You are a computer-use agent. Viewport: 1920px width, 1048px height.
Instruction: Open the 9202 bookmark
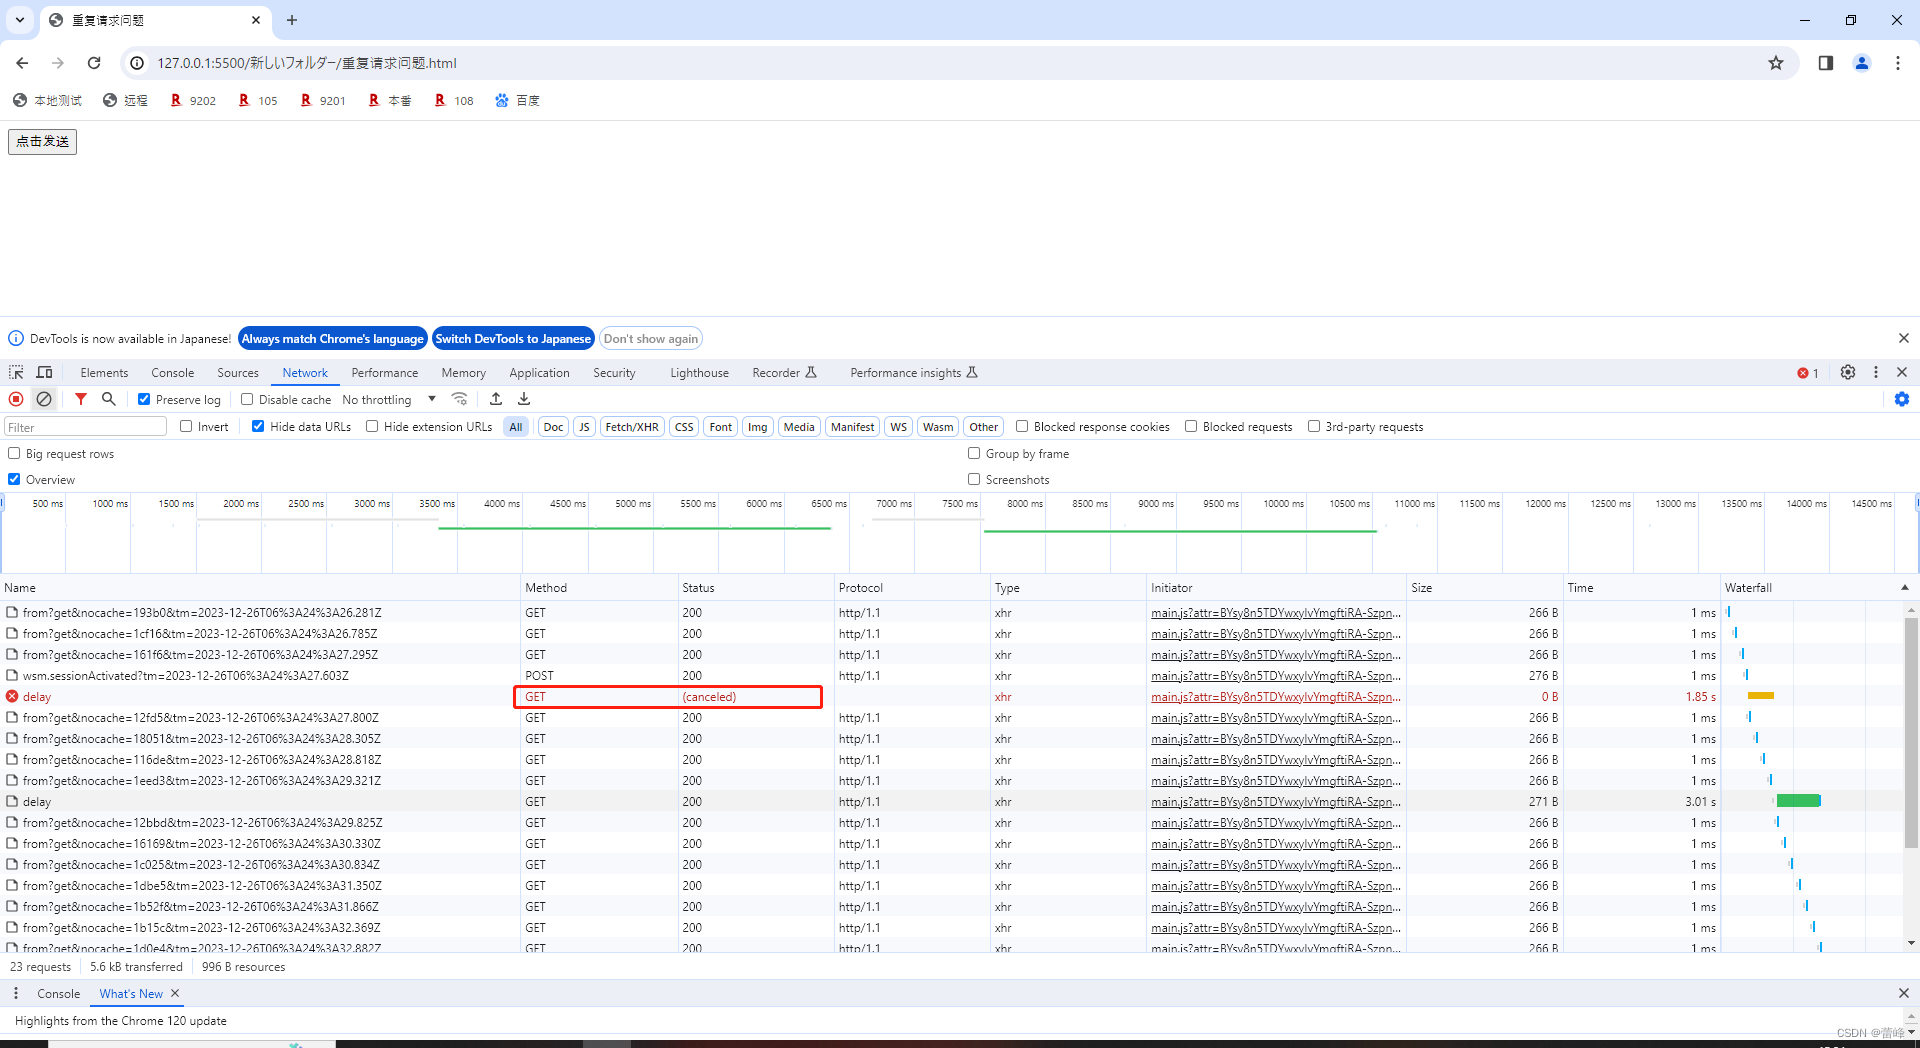coord(193,100)
